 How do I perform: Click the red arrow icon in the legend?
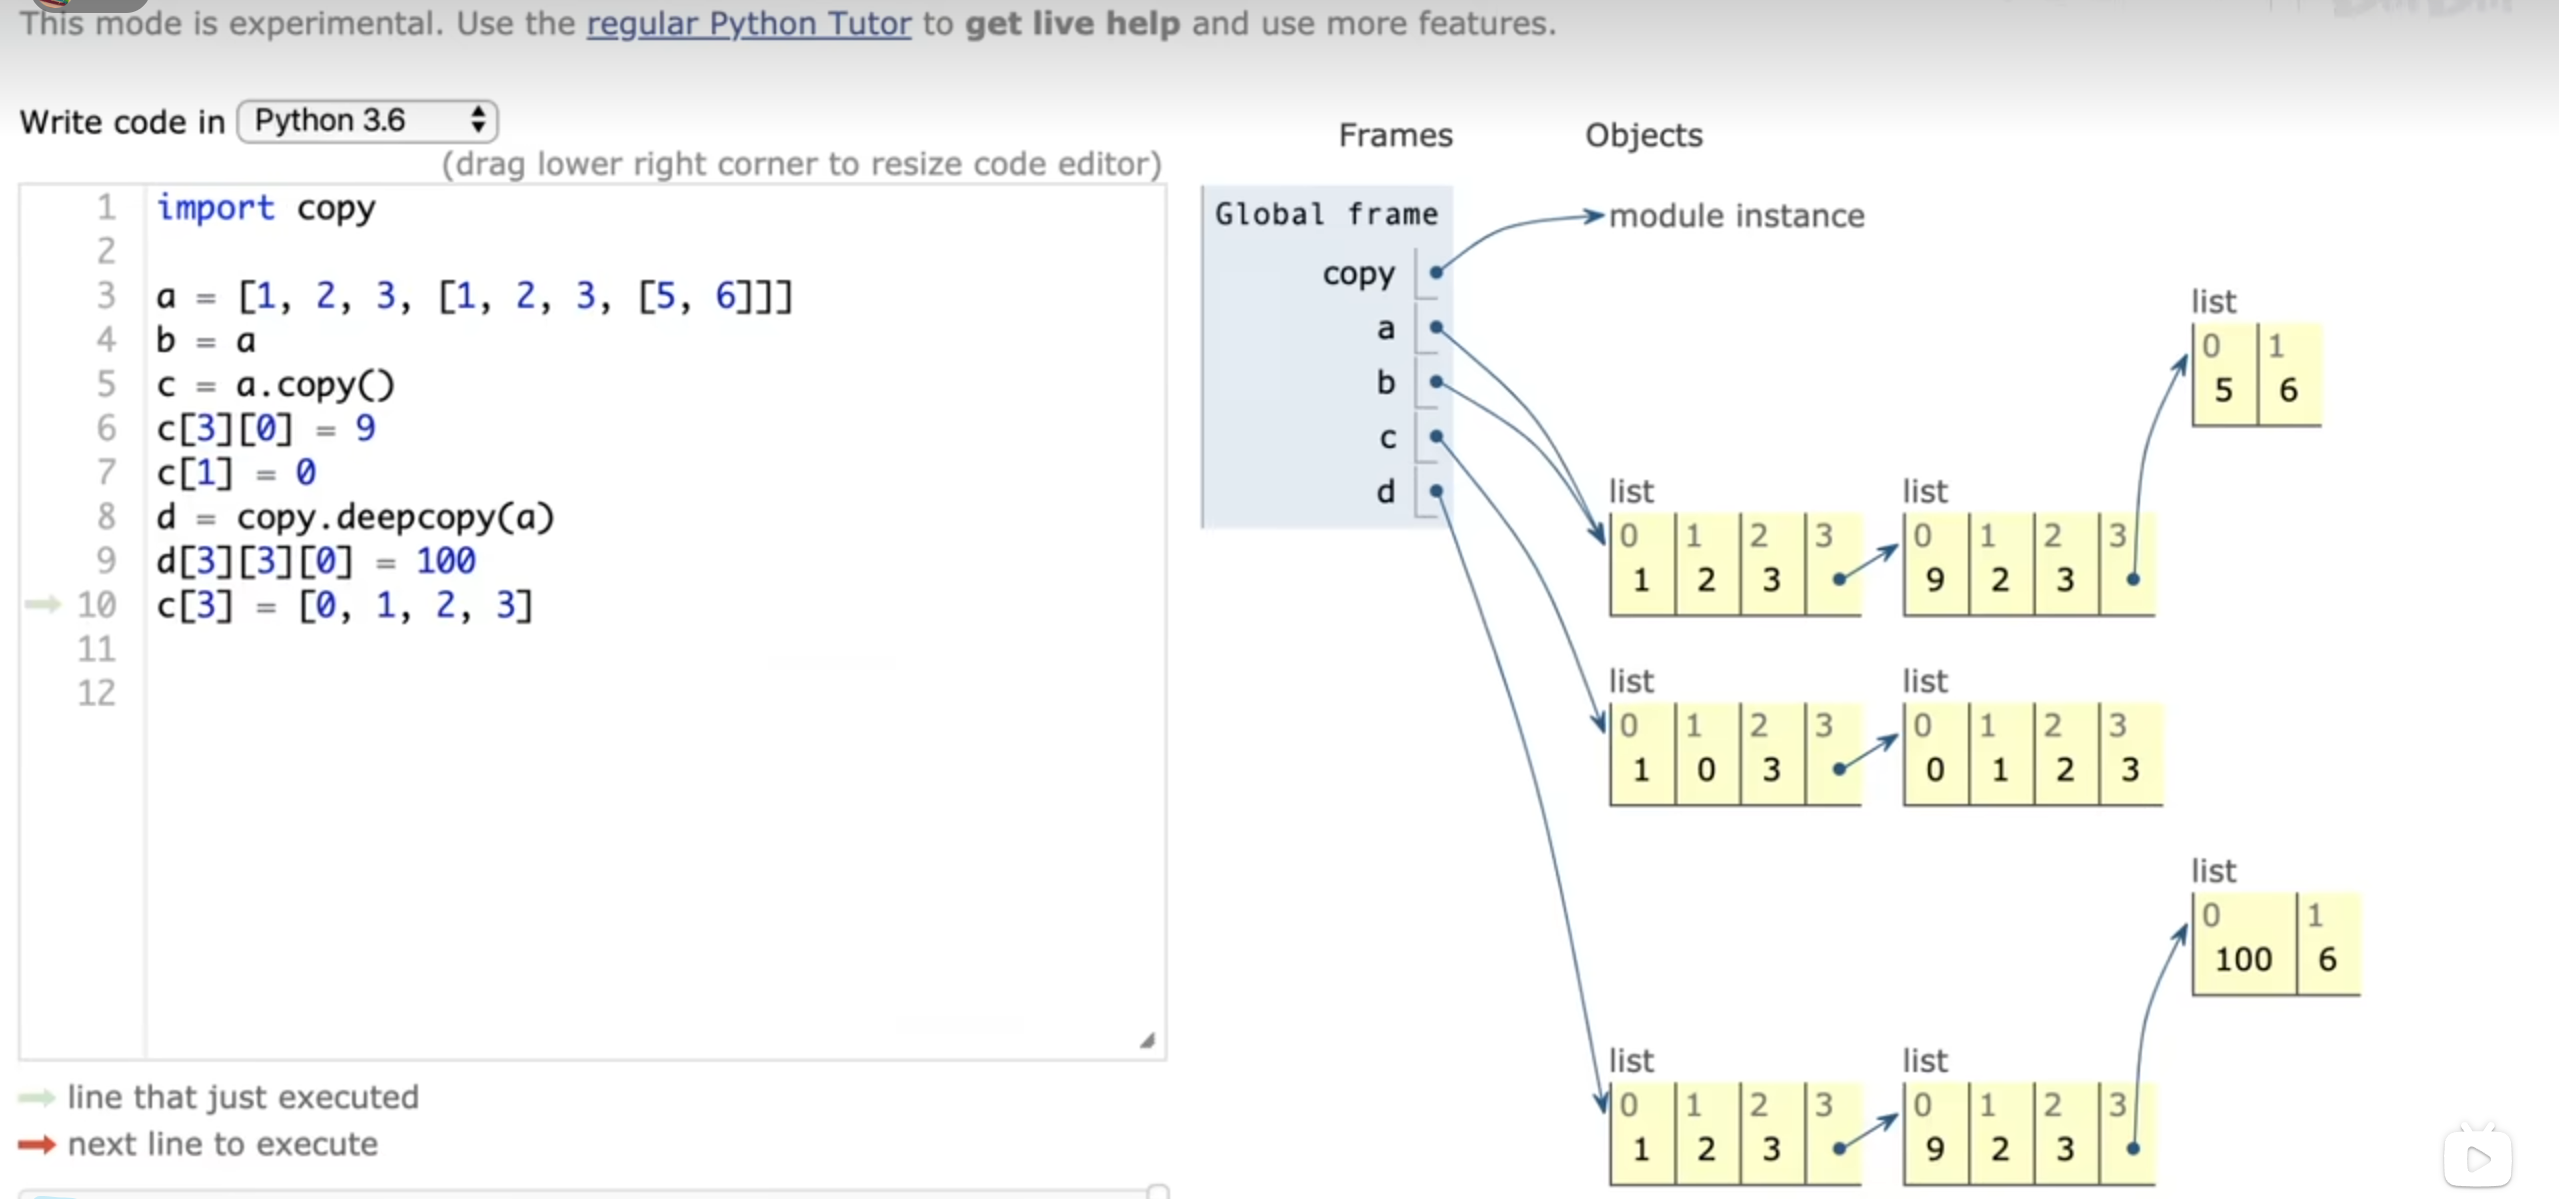click(37, 1144)
